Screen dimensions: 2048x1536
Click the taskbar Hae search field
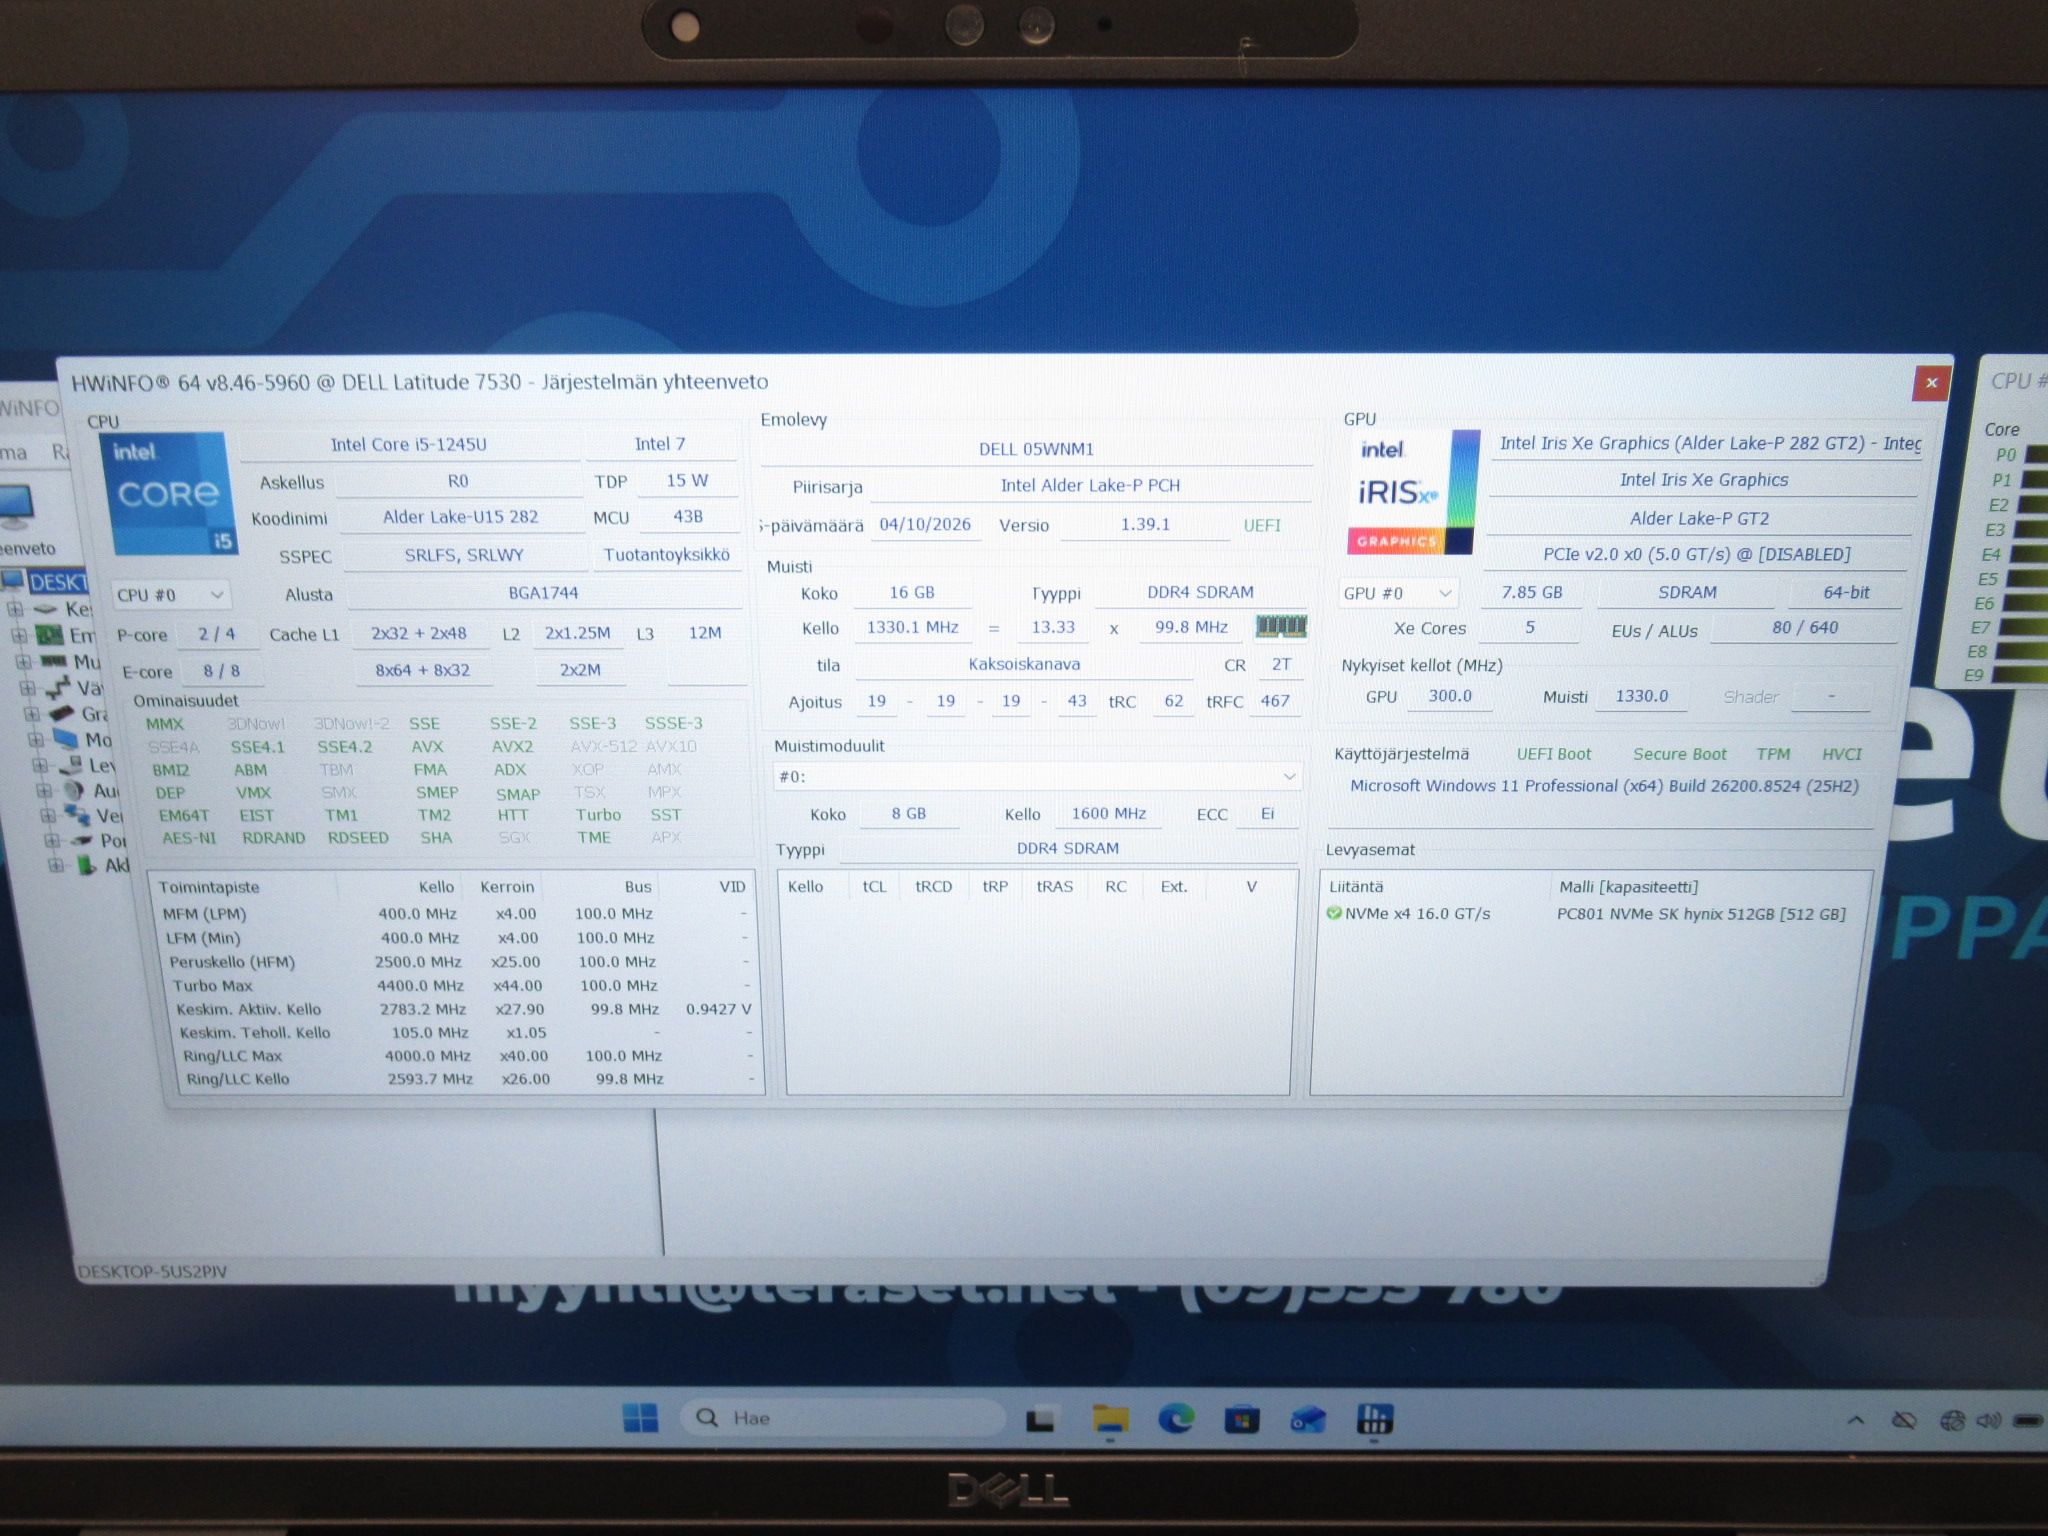click(x=842, y=1418)
